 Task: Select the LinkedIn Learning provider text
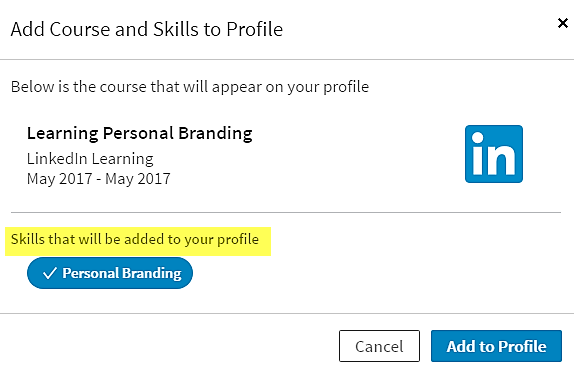[x=90, y=159]
